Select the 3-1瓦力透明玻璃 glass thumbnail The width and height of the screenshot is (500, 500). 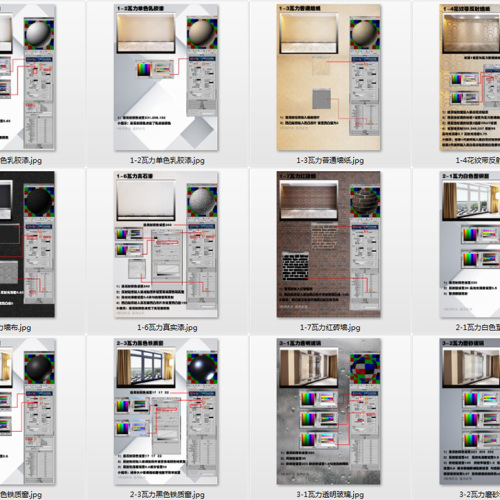point(329,411)
